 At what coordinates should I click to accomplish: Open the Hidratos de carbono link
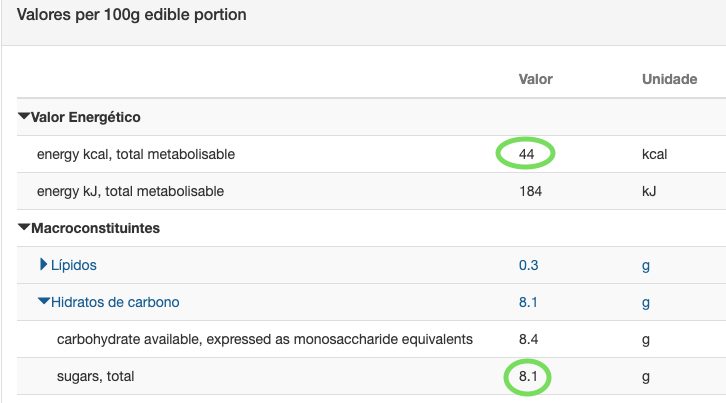click(115, 302)
